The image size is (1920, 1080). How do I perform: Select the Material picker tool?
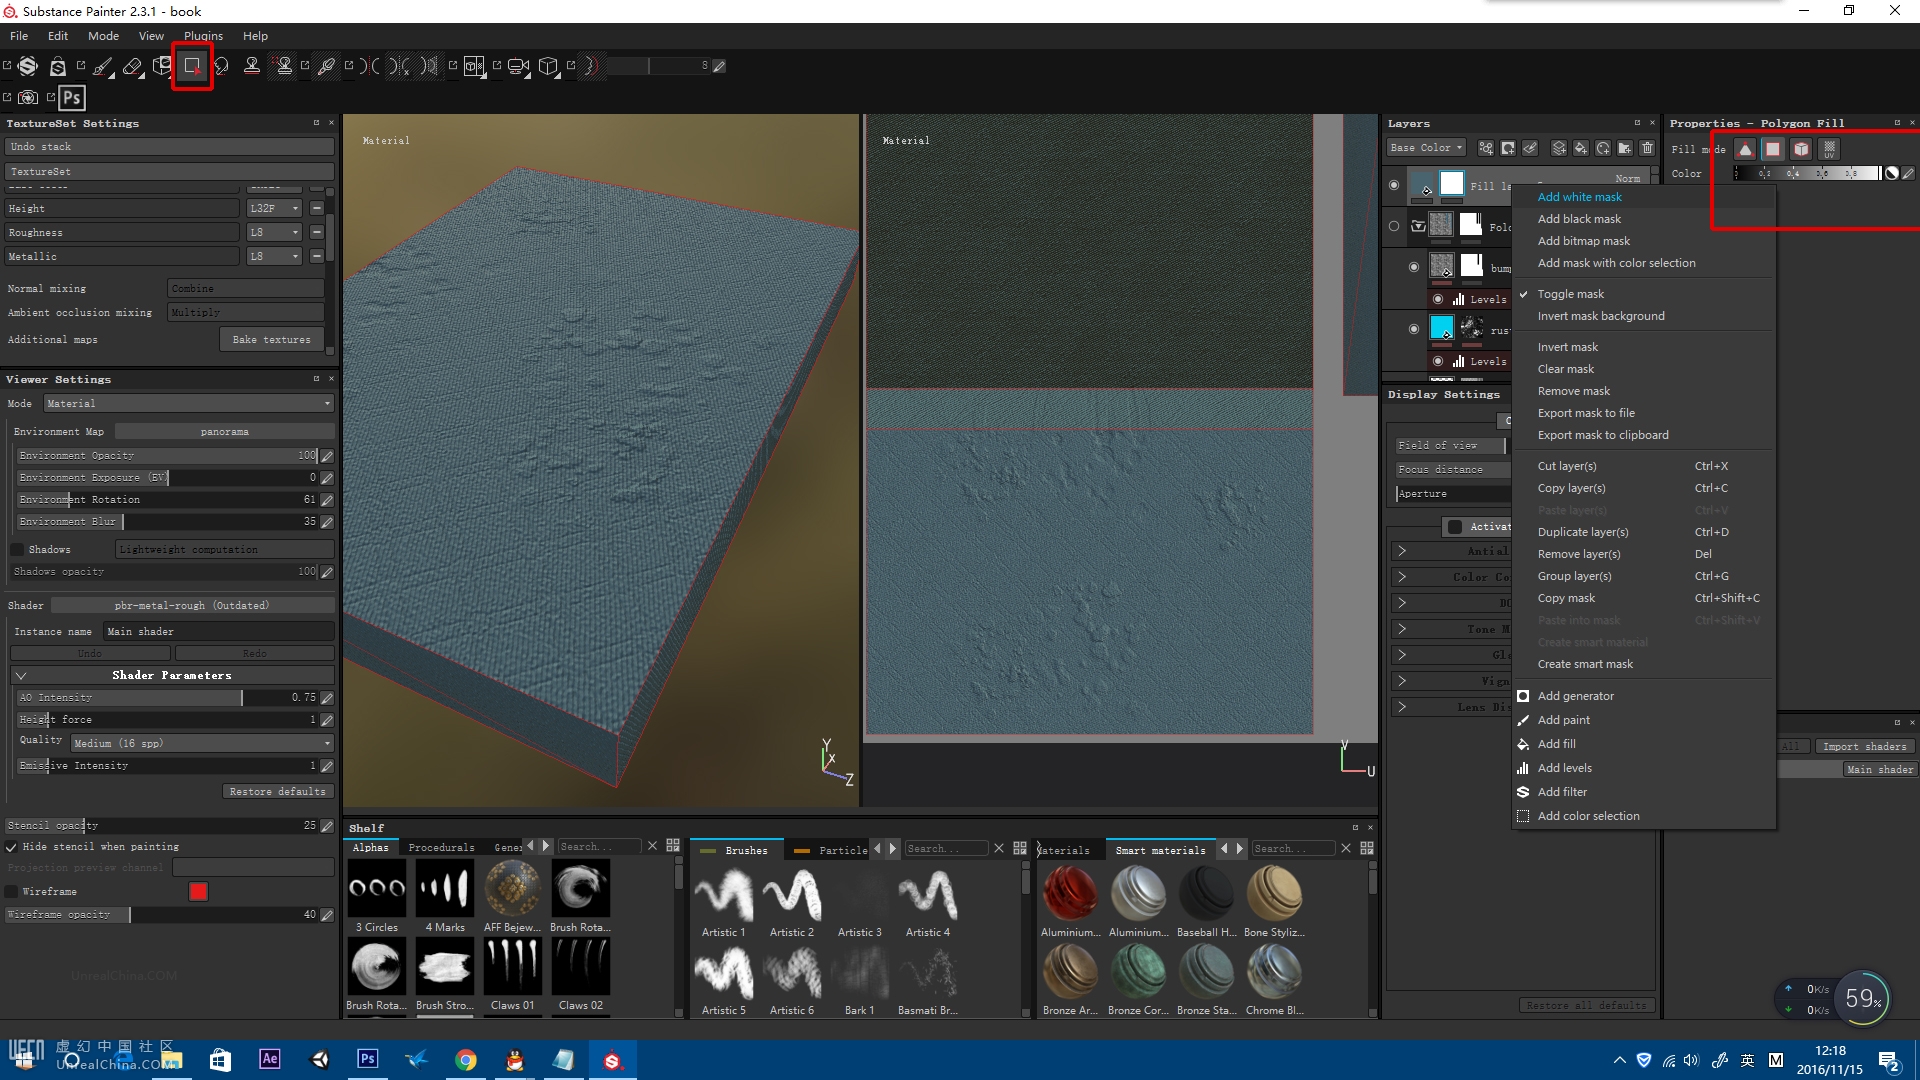[x=326, y=66]
